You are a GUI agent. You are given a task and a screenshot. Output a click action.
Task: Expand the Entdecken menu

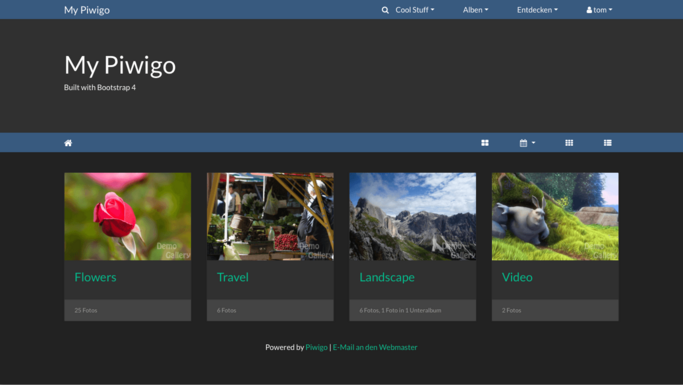[537, 10]
